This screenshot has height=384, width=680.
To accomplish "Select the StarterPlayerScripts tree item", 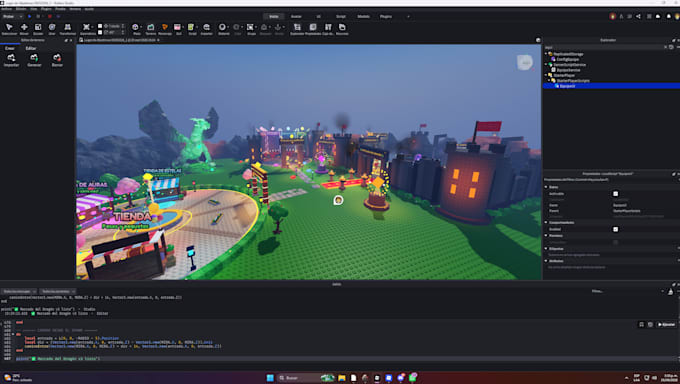I will (x=572, y=81).
